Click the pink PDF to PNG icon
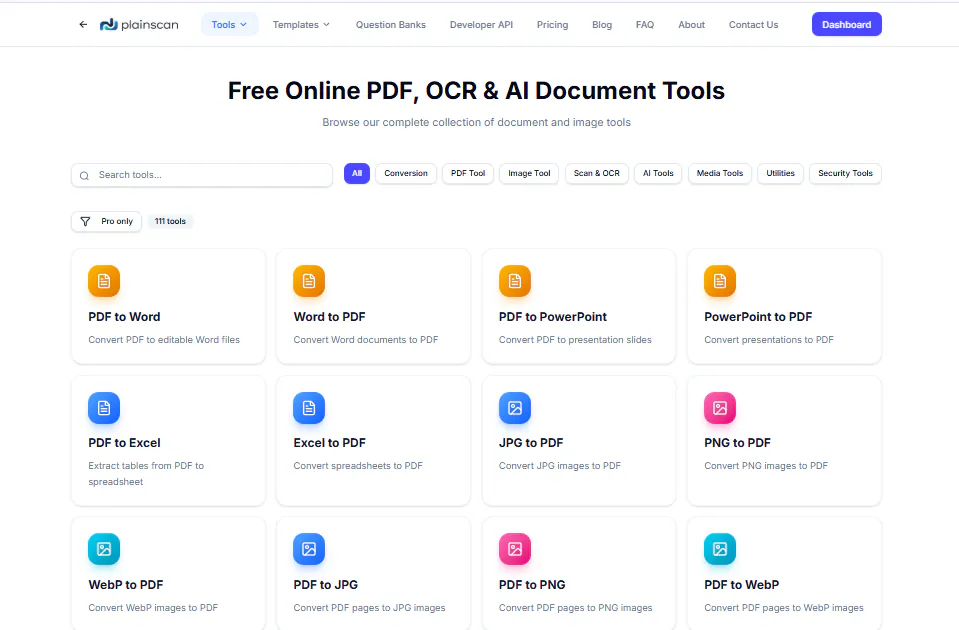Screen dimensions: 959x630 [x=515, y=549]
